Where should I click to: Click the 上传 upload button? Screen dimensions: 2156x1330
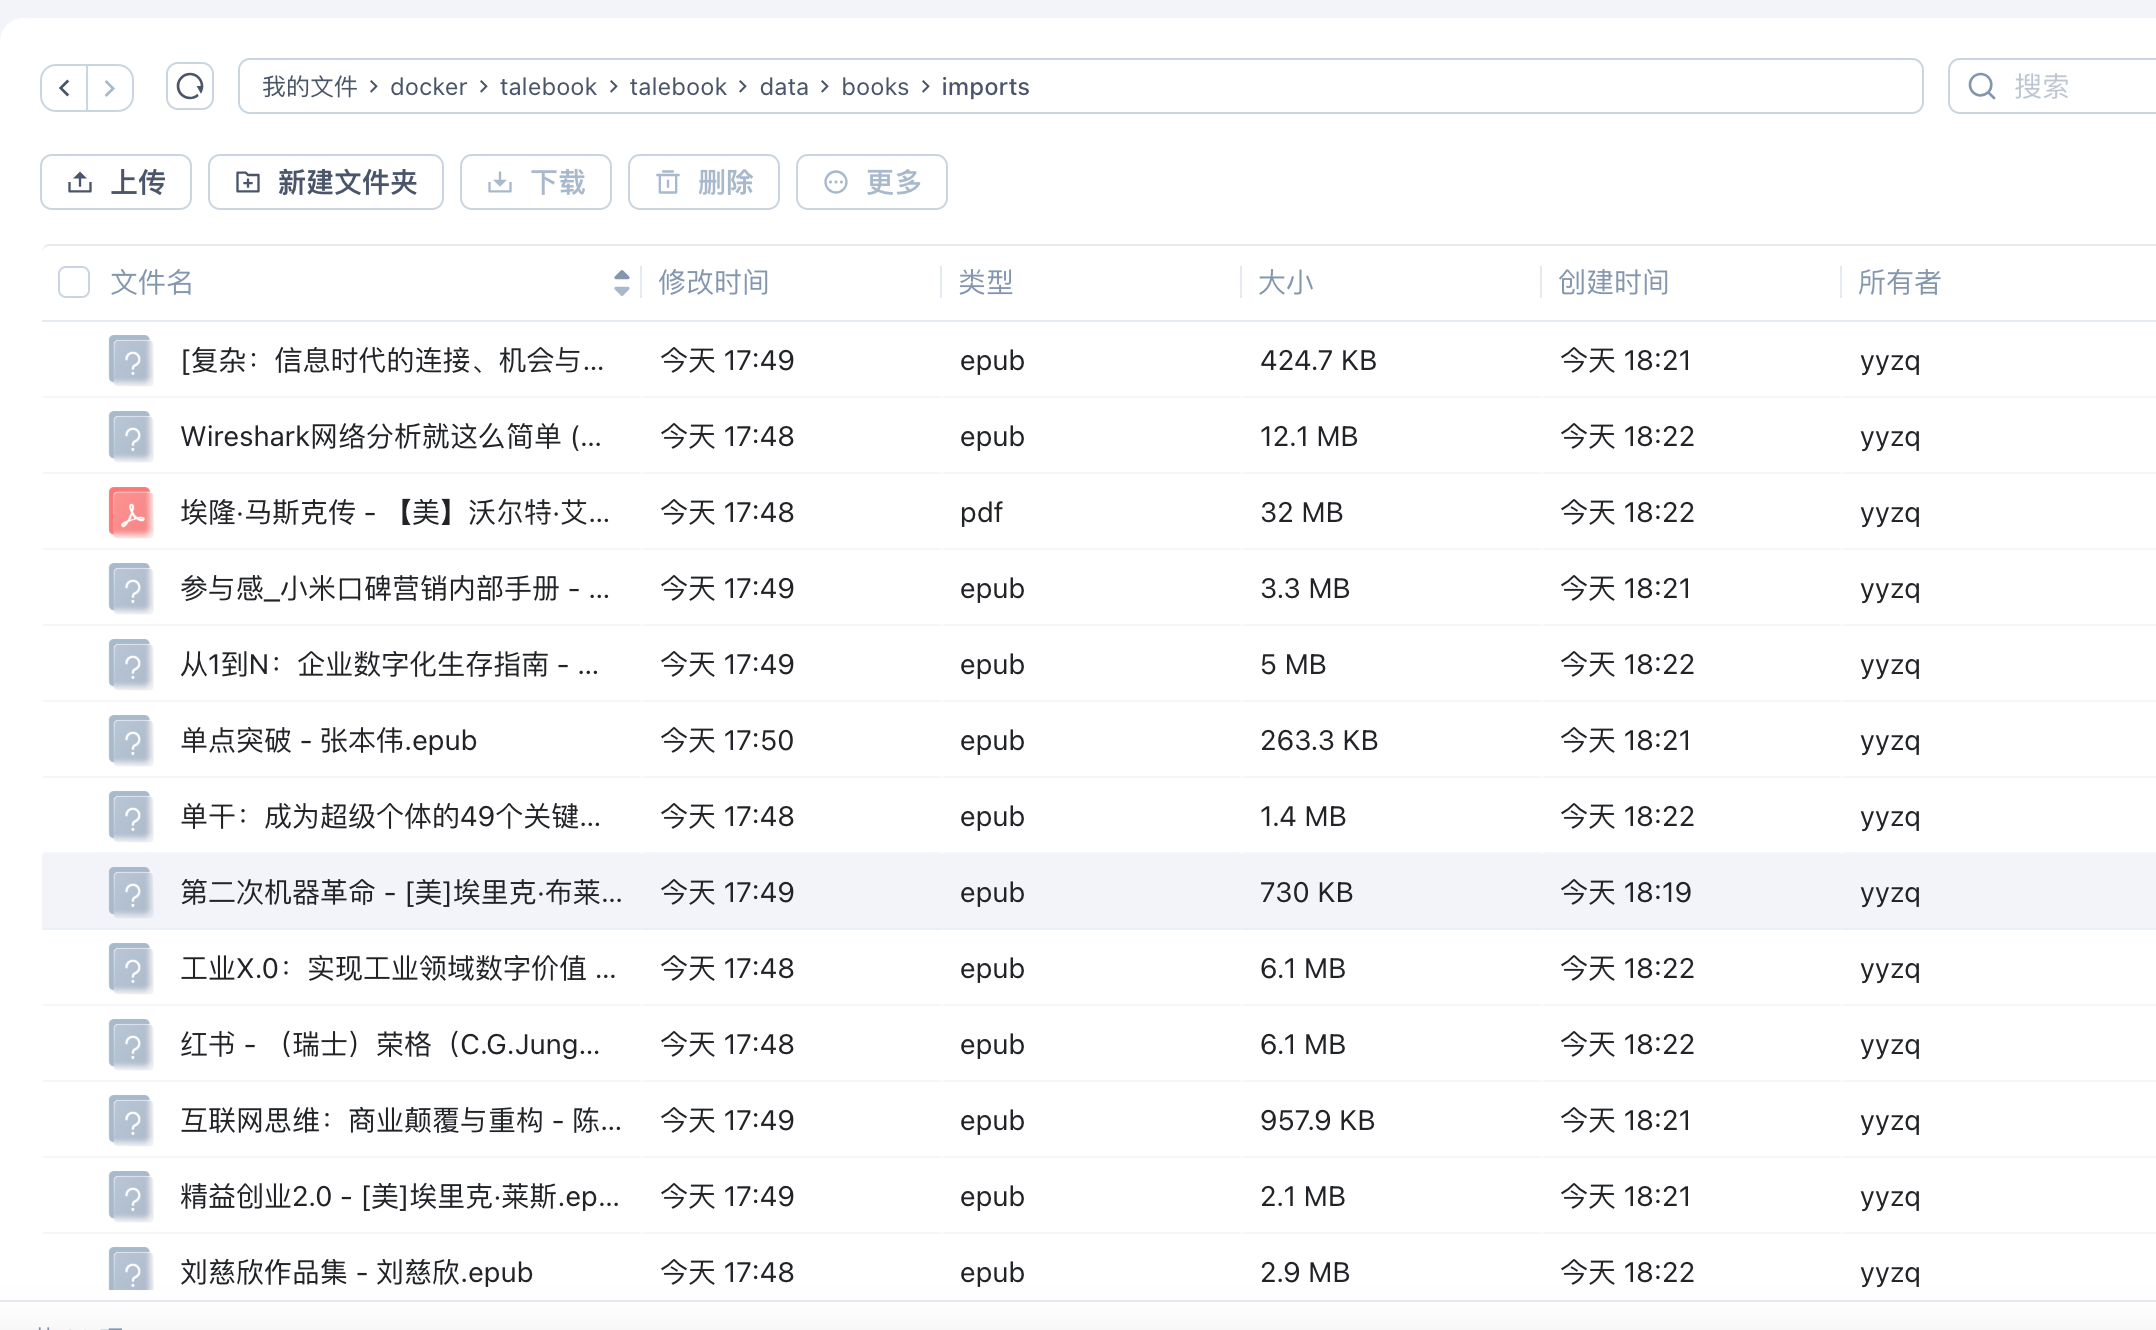(116, 182)
